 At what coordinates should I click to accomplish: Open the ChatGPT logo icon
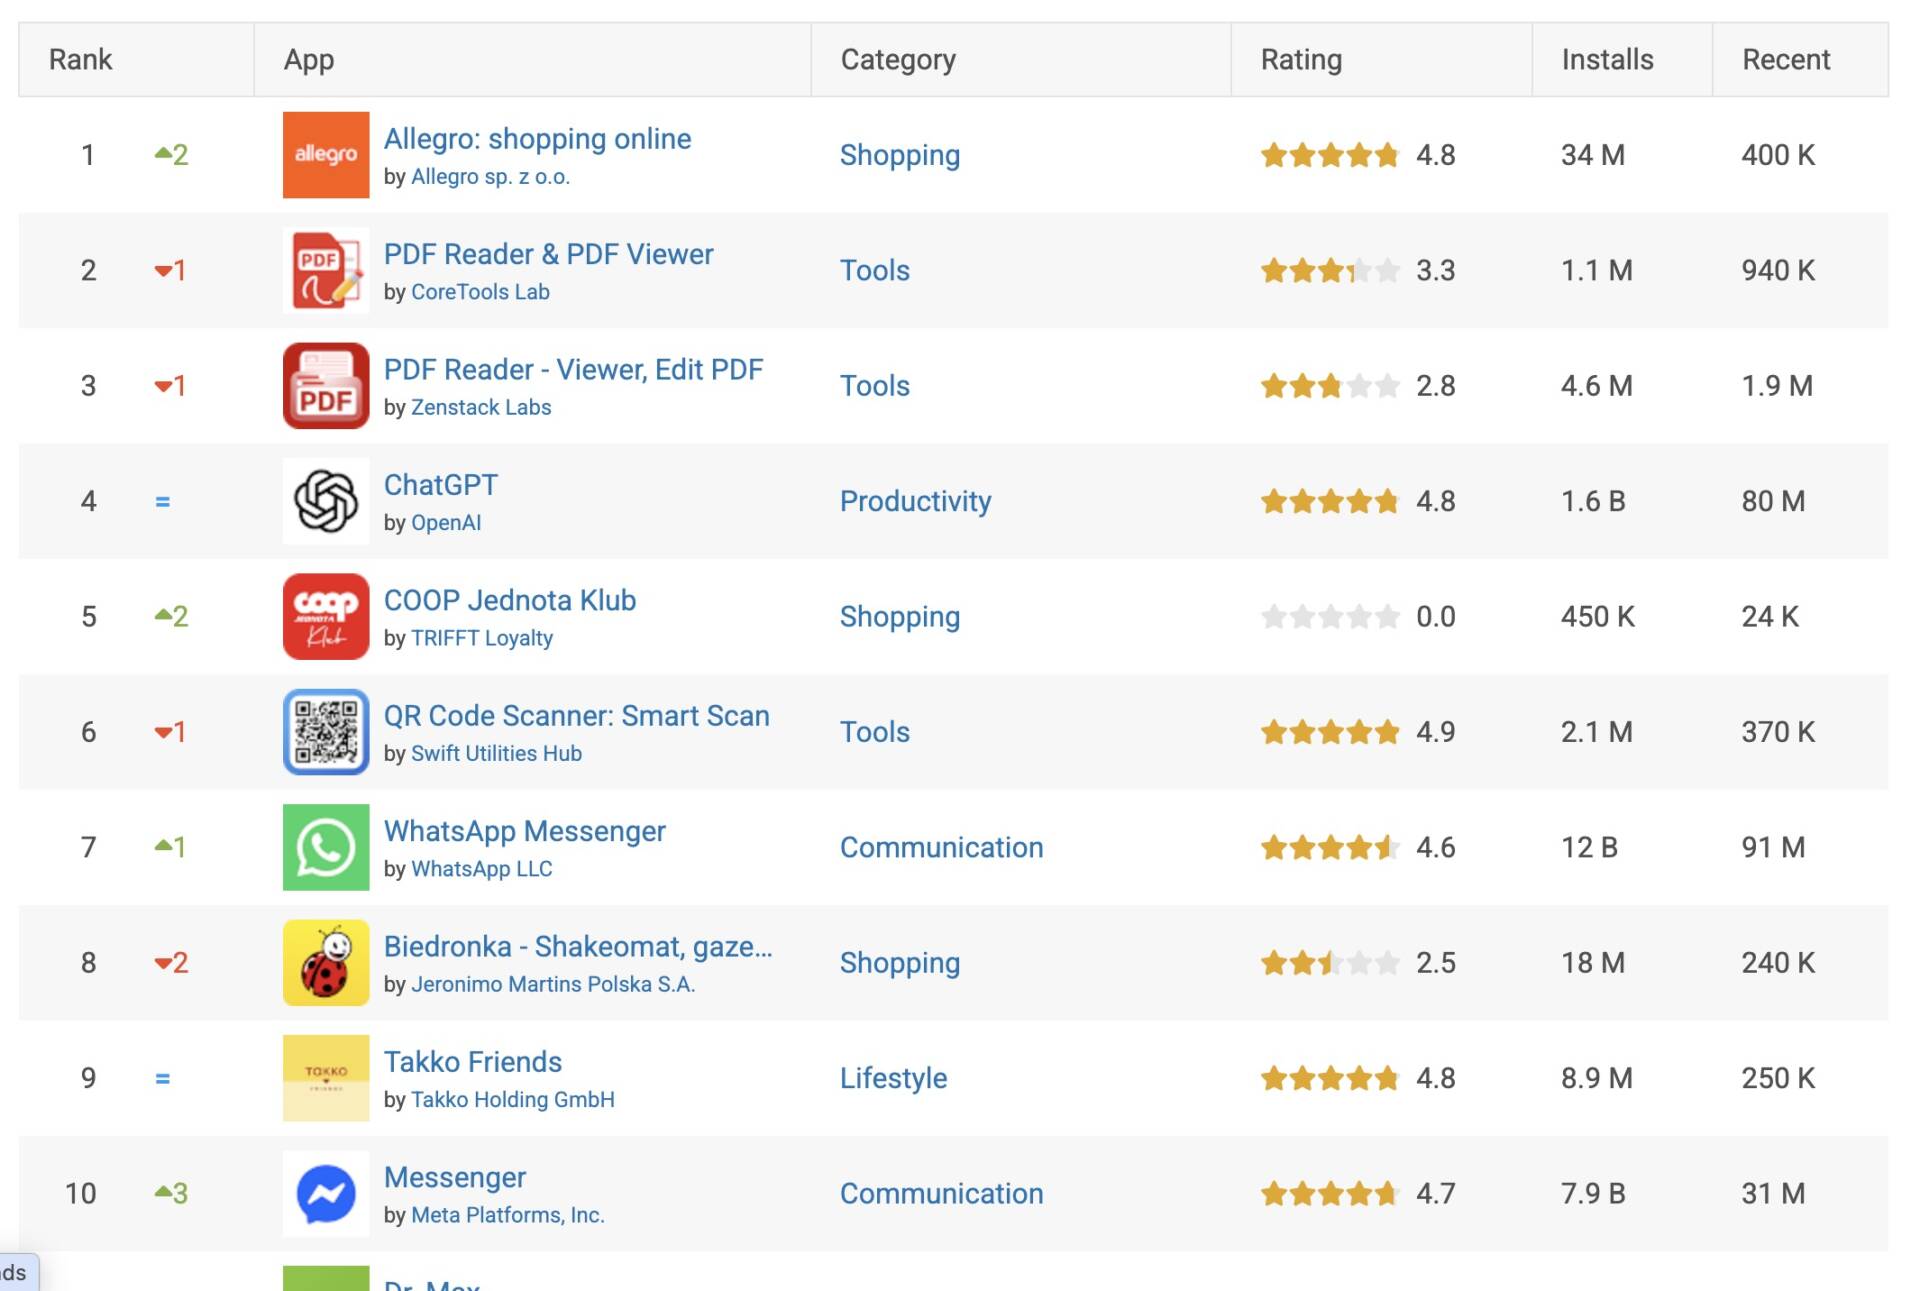coord(326,501)
